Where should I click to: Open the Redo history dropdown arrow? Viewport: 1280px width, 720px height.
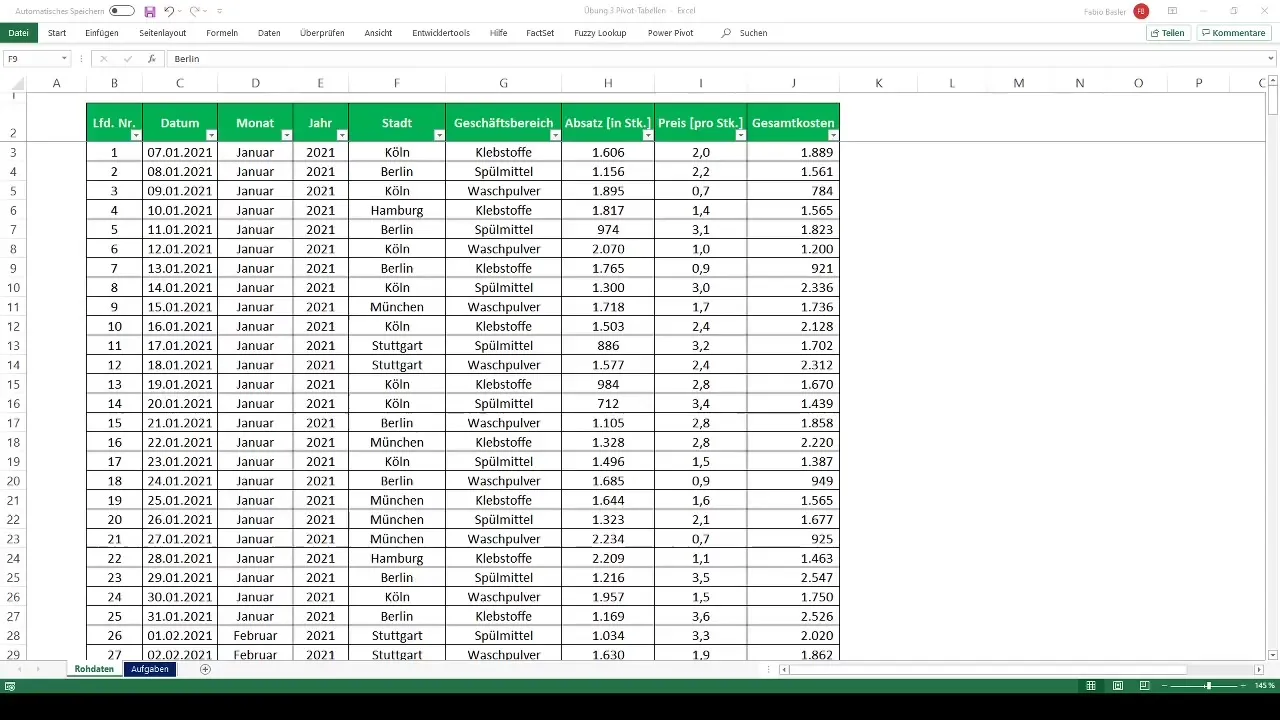[205, 11]
